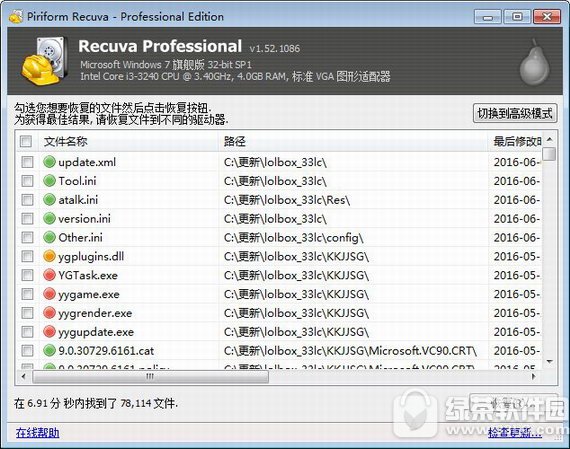
Task: Maximize the Recuva window
Action: (x=517, y=17)
